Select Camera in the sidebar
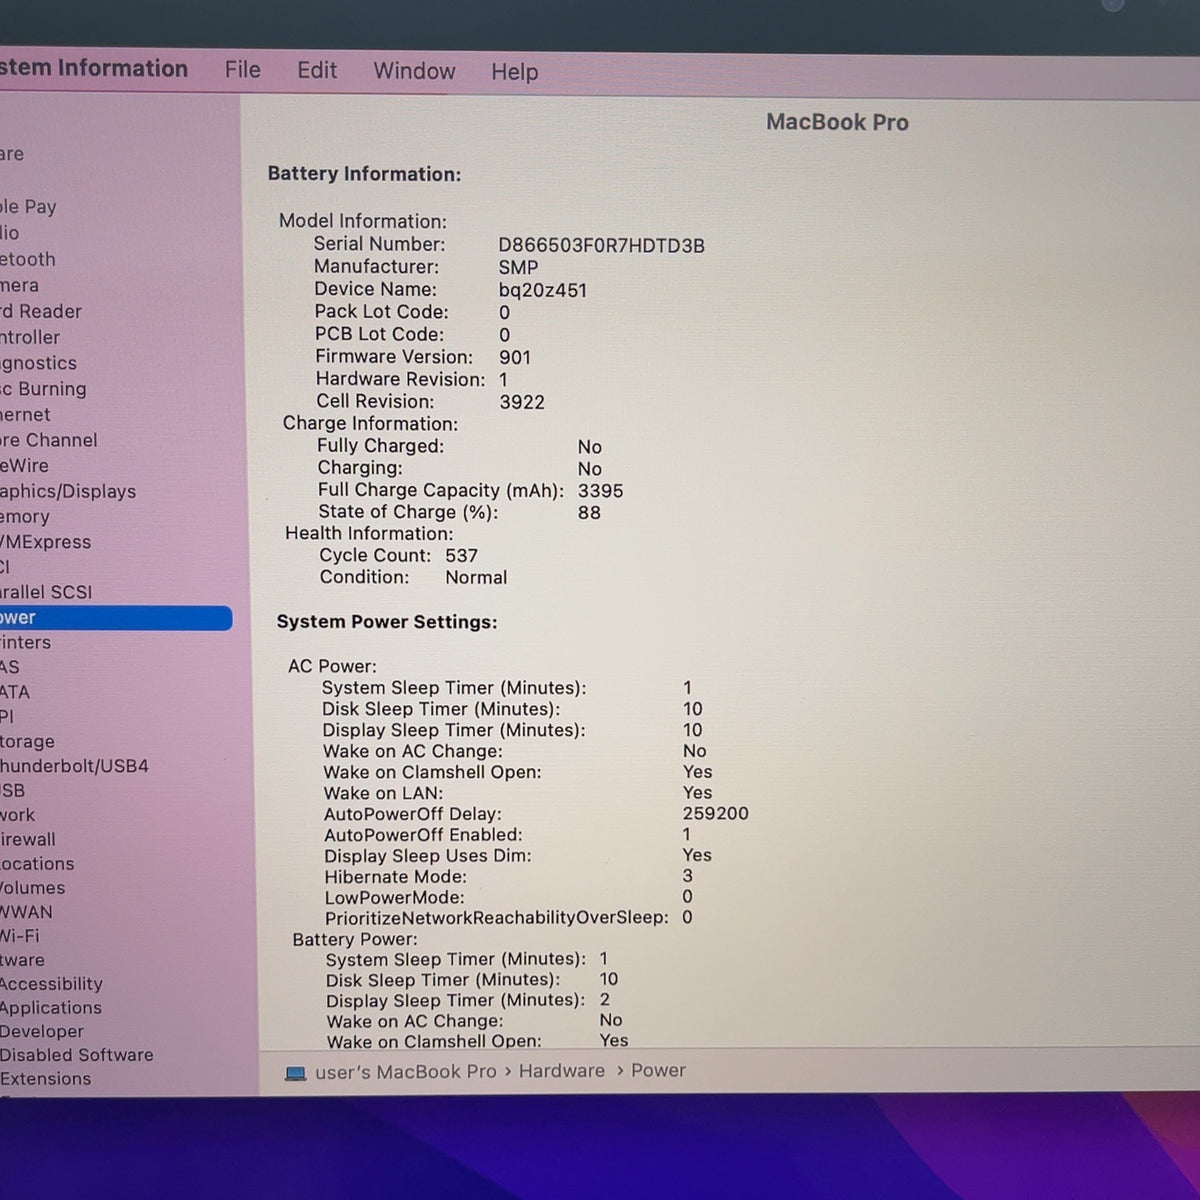This screenshot has height=1200, width=1200. point(19,285)
